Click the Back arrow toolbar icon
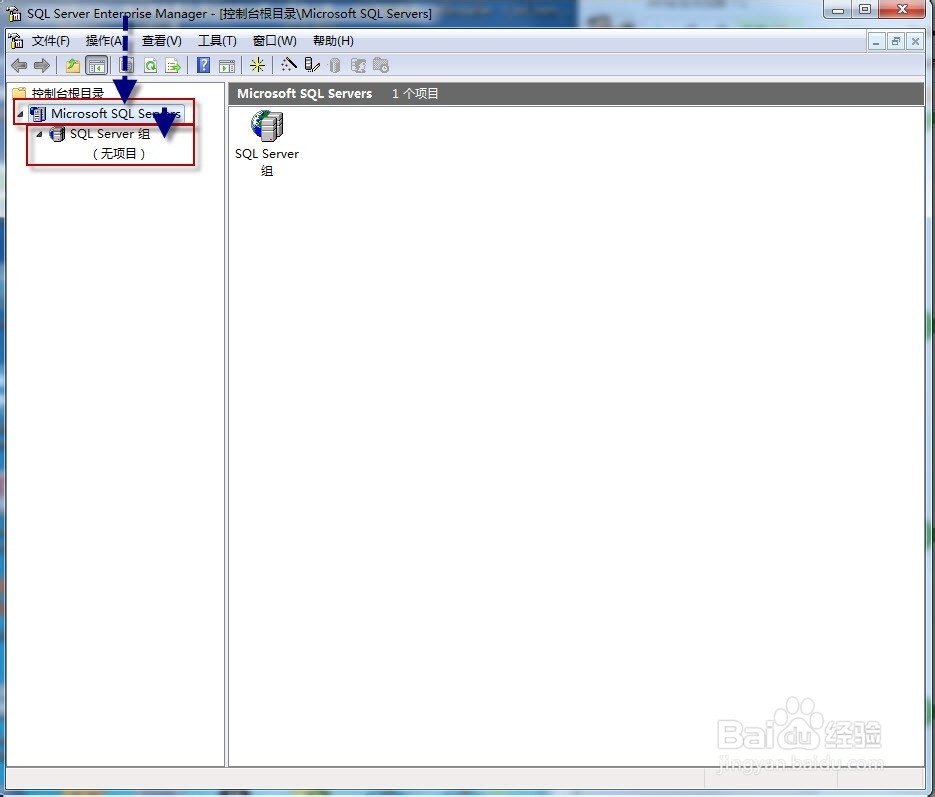The width and height of the screenshot is (935, 797). coord(19,66)
